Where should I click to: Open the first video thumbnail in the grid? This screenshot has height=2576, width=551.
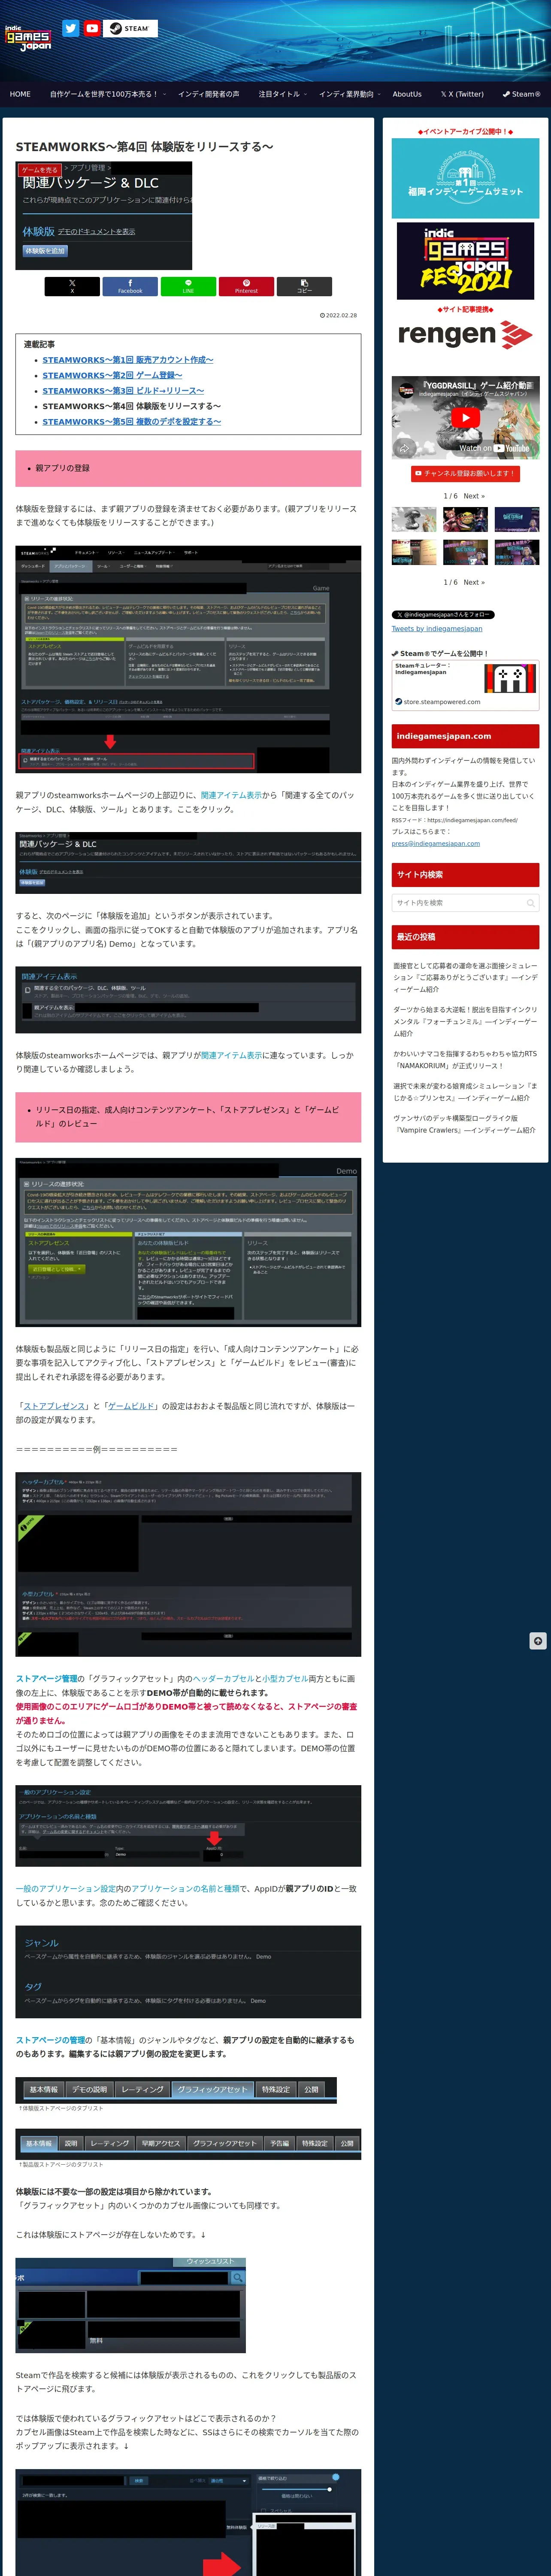pyautogui.click(x=414, y=520)
